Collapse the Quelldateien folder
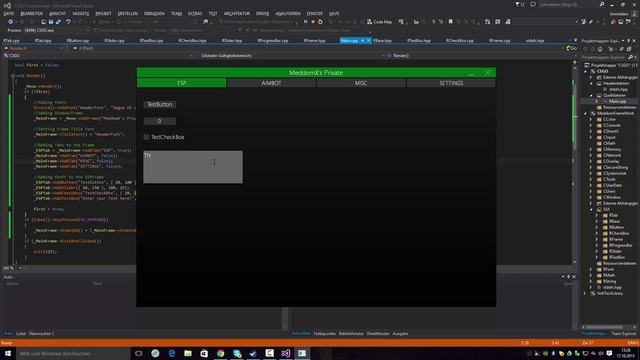The width and height of the screenshot is (640, 360). click(x=591, y=95)
